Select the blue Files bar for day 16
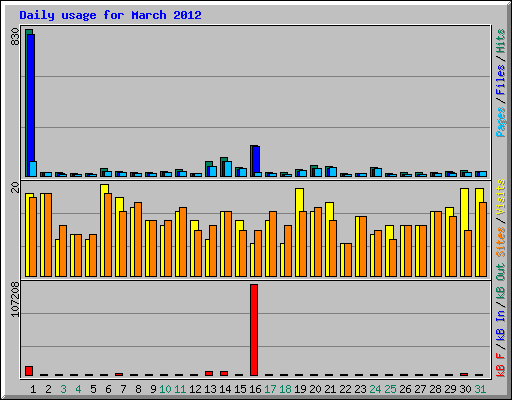The image size is (512, 400). click(x=256, y=159)
